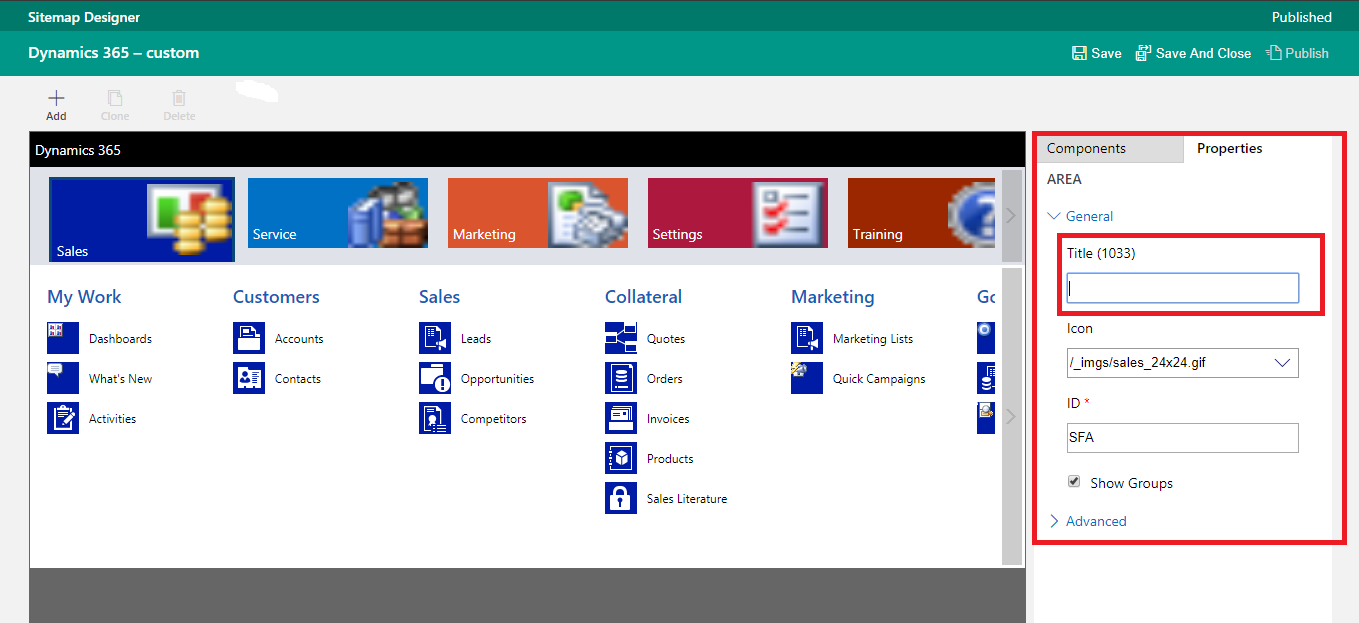Viewport: 1359px width, 623px height.
Task: Select the Training area tile
Action: 921,213
